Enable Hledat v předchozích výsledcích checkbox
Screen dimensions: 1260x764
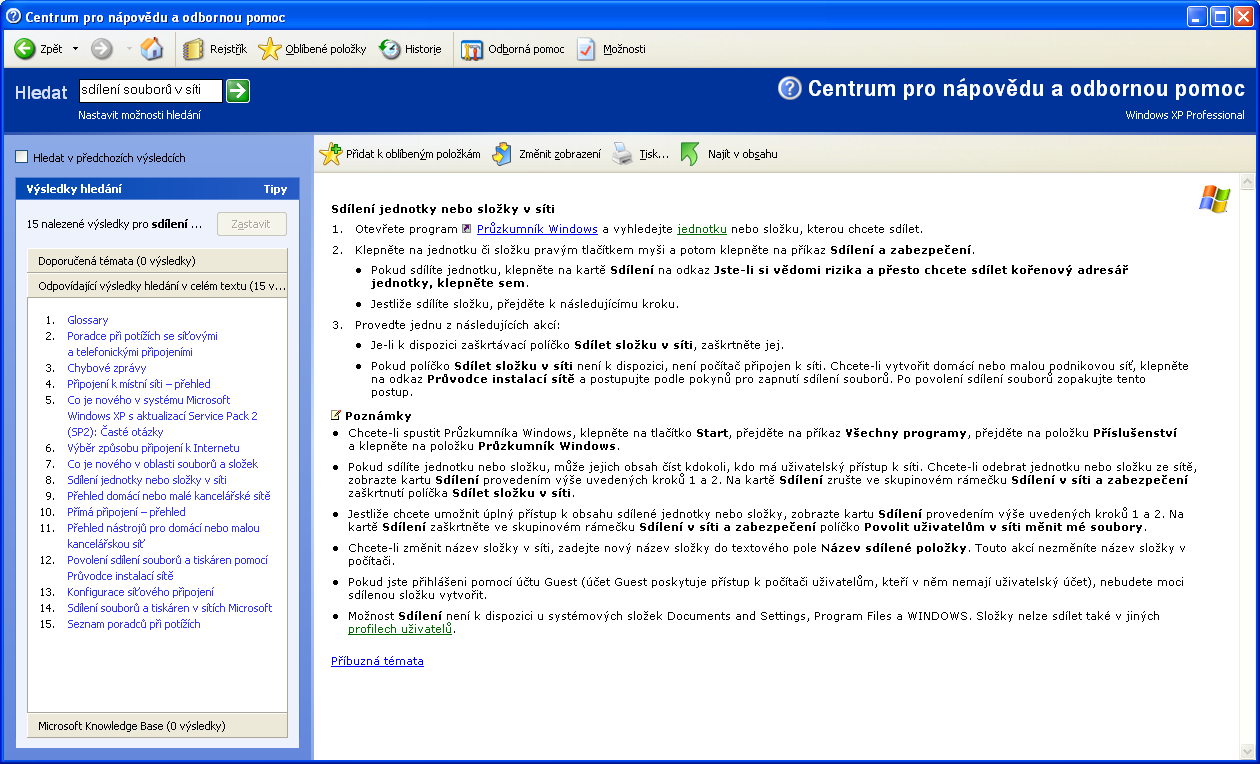tap(22, 157)
